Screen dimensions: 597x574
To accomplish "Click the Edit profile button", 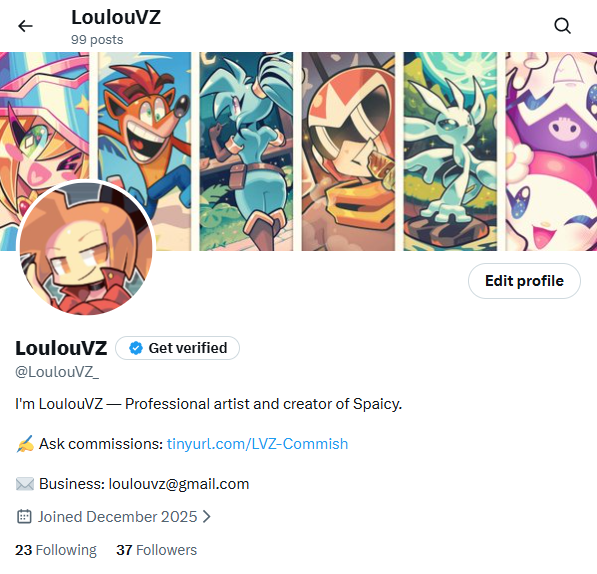I will pyautogui.click(x=524, y=281).
